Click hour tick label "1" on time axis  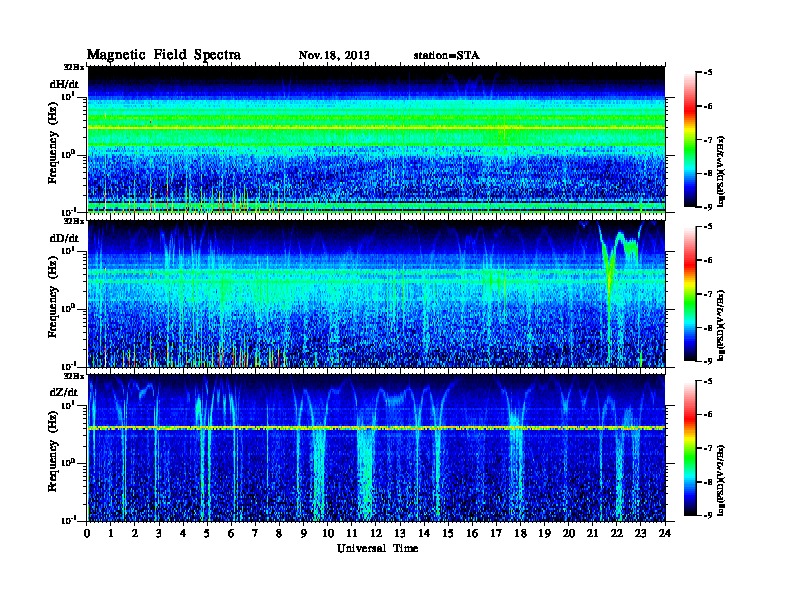111,533
